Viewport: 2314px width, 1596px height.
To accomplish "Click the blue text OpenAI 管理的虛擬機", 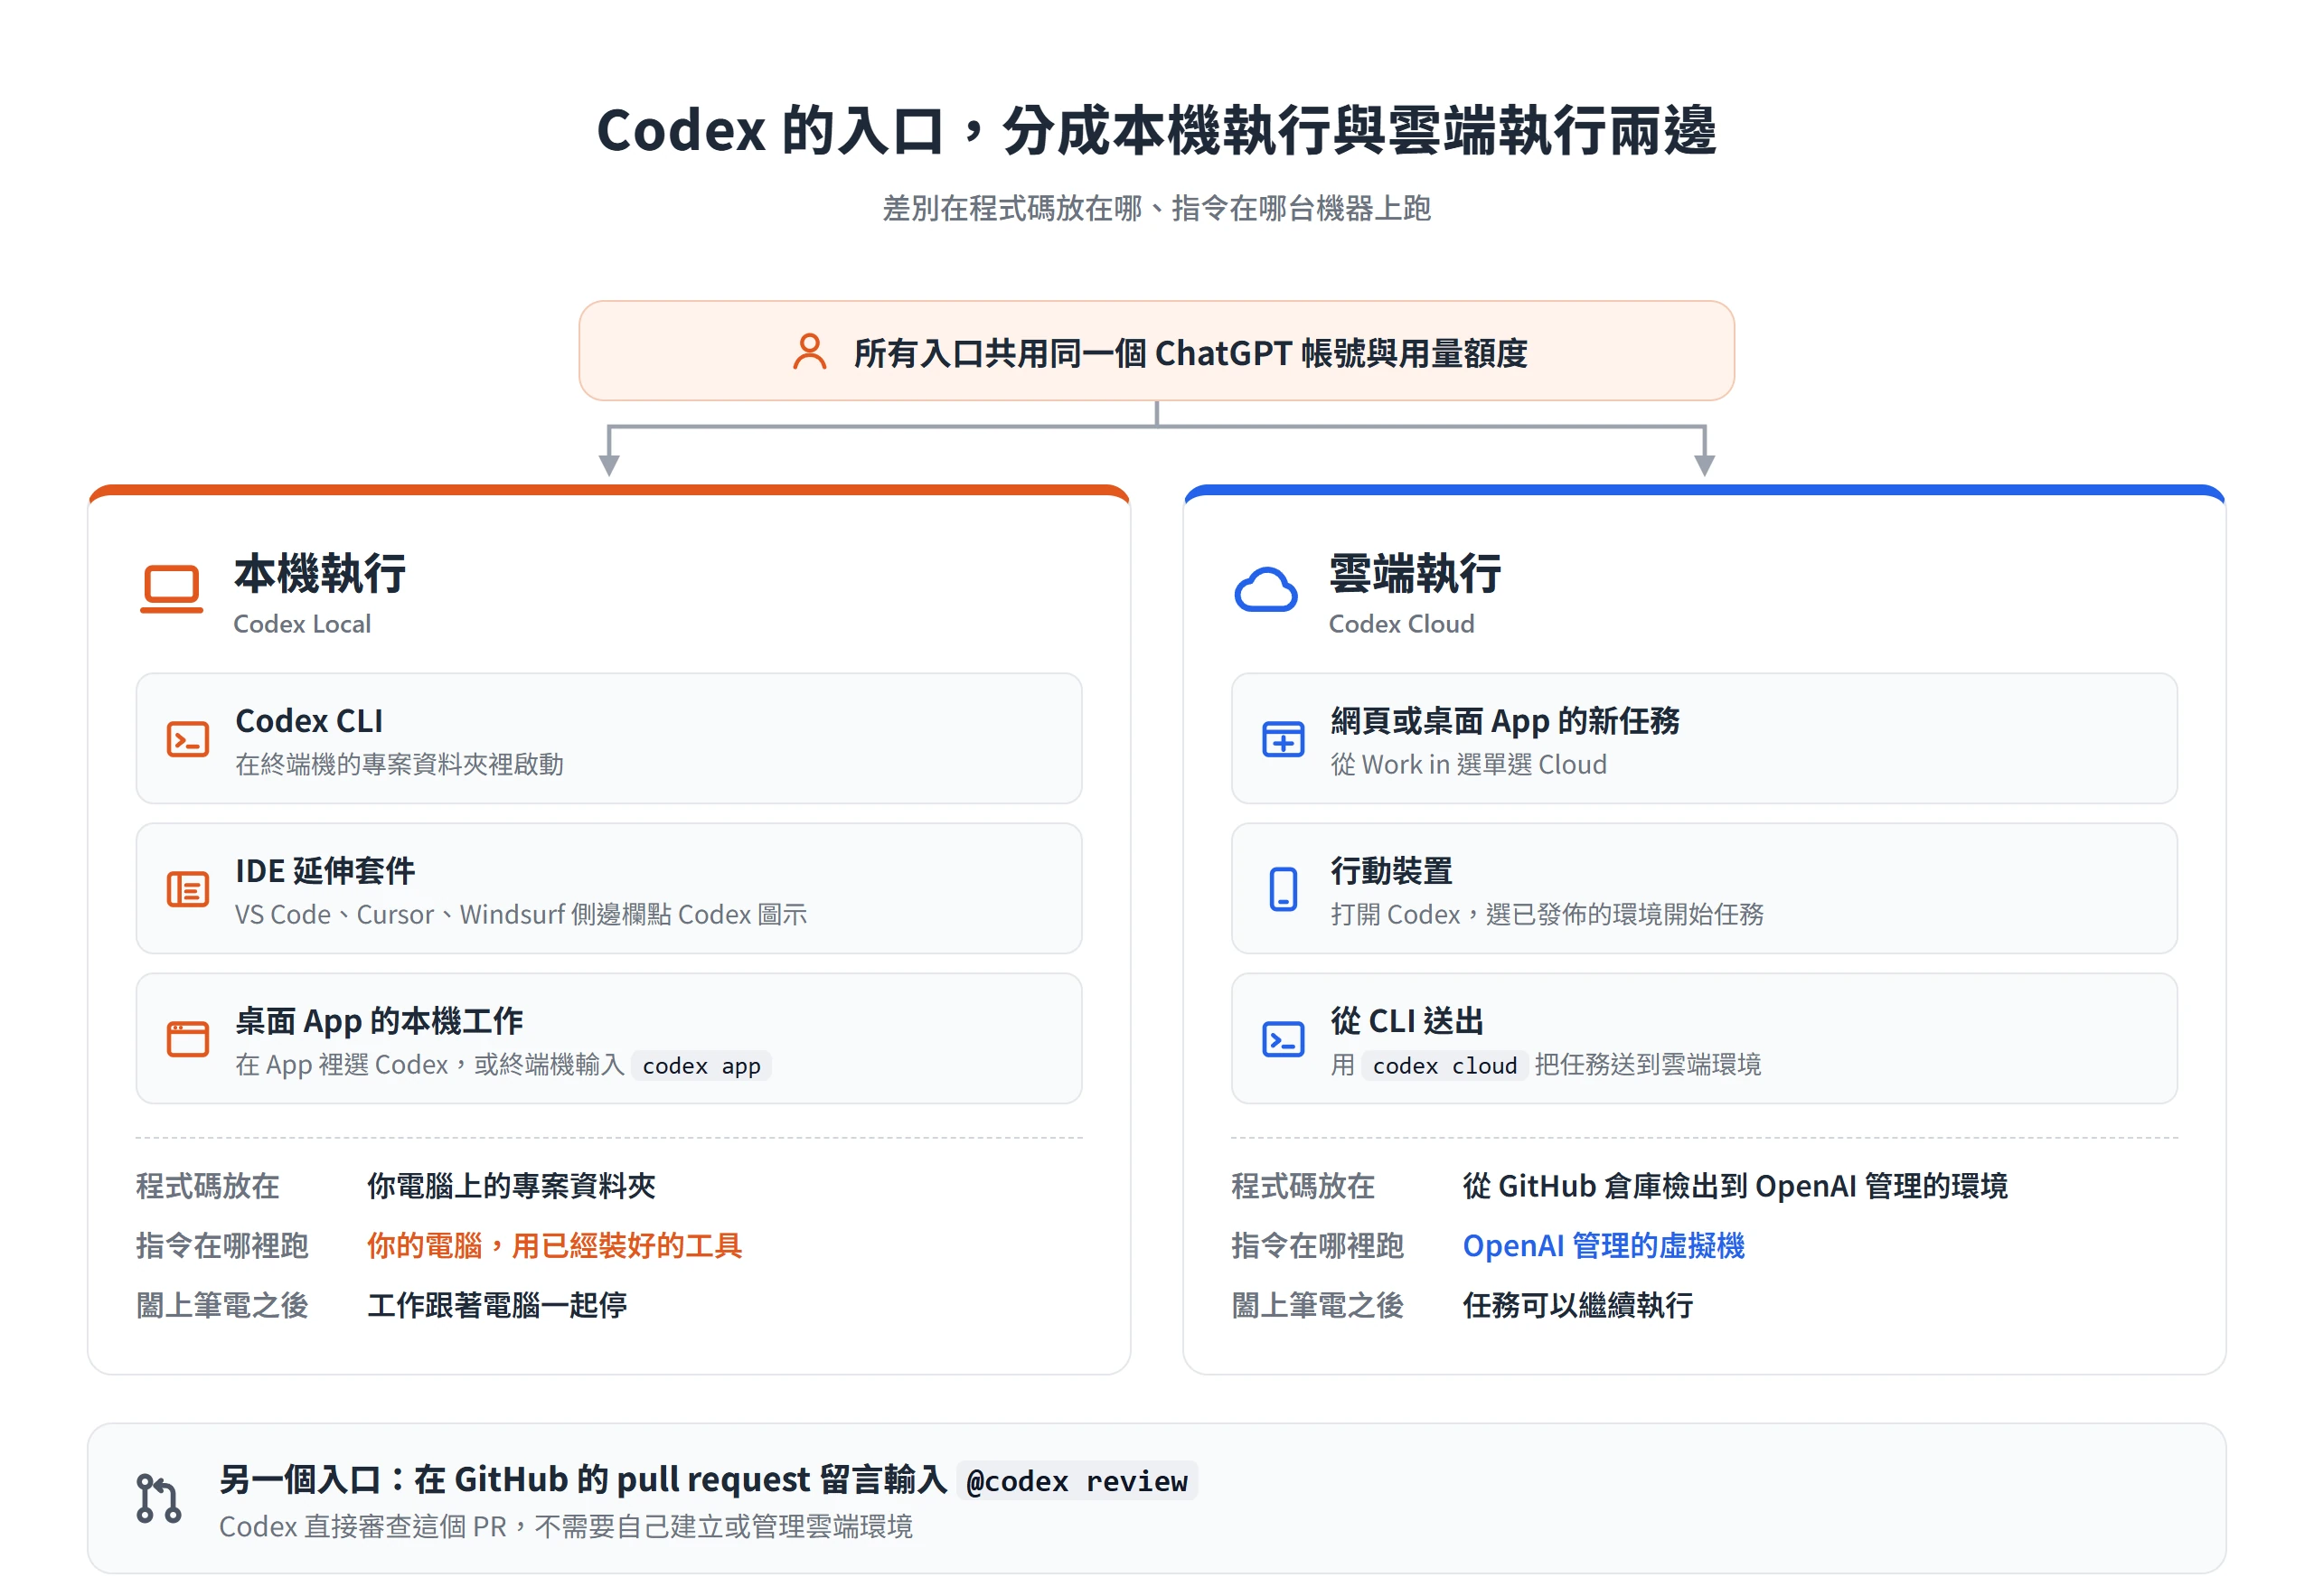I will 1603,1246.
